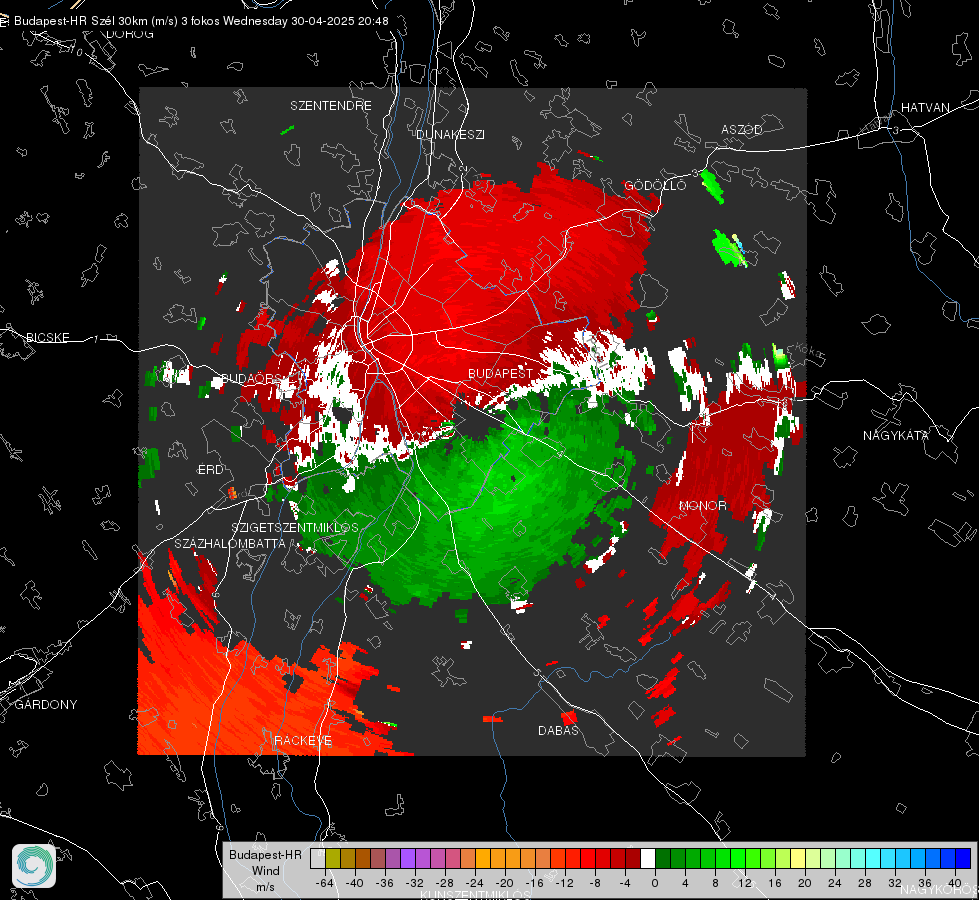Click the DABAS town label
The image size is (979, 900).
558,730
